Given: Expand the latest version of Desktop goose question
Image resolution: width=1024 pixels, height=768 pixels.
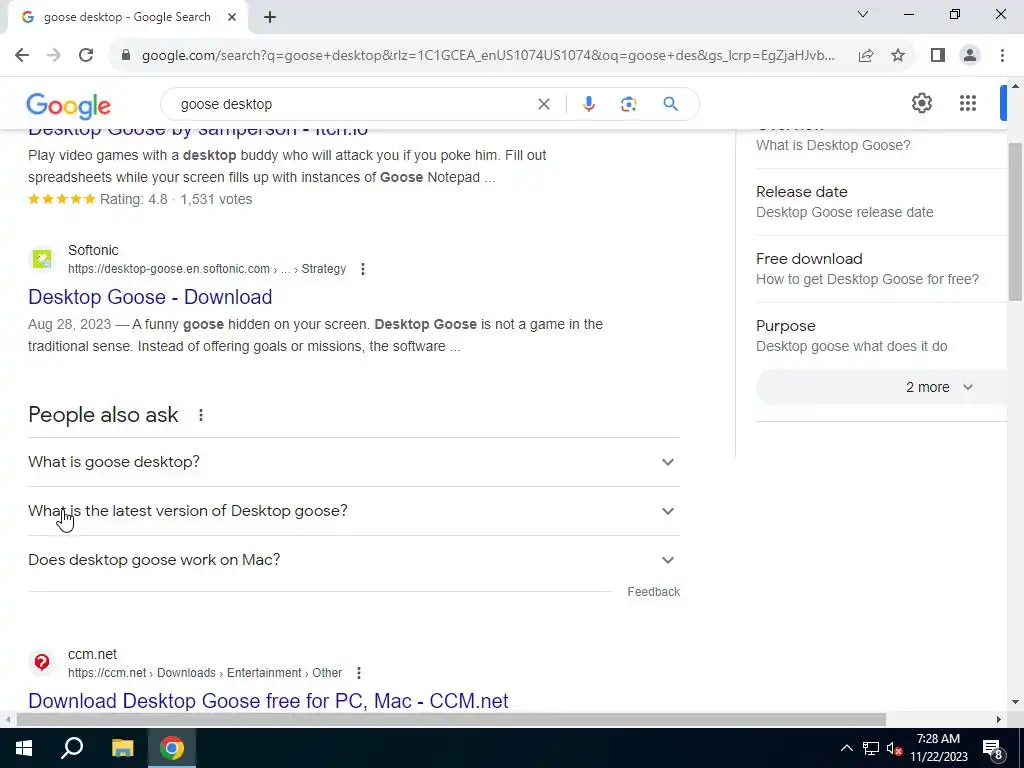Looking at the screenshot, I should (x=354, y=511).
